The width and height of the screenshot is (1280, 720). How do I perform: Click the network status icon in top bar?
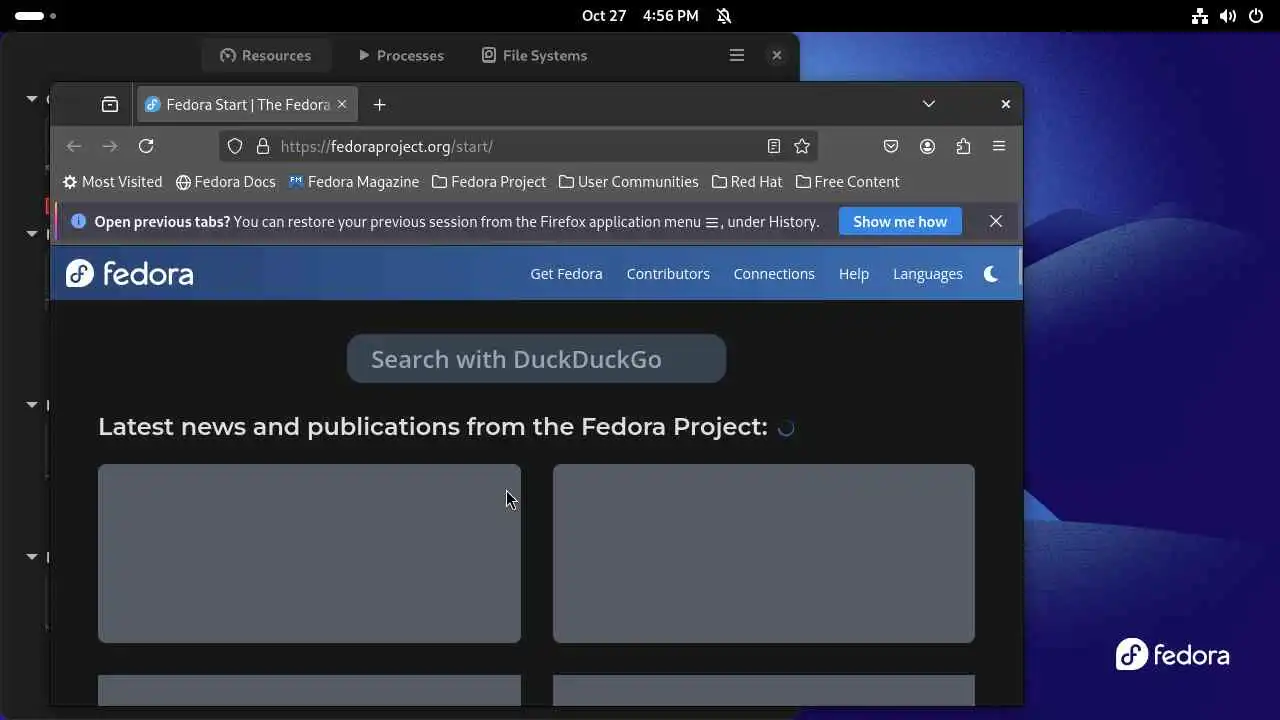(x=1200, y=16)
